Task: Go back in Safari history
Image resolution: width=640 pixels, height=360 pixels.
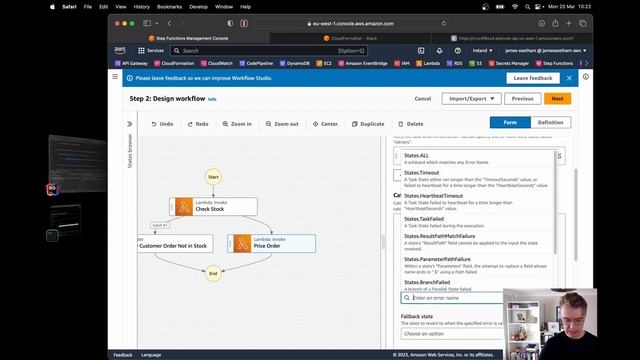Action: [169, 24]
